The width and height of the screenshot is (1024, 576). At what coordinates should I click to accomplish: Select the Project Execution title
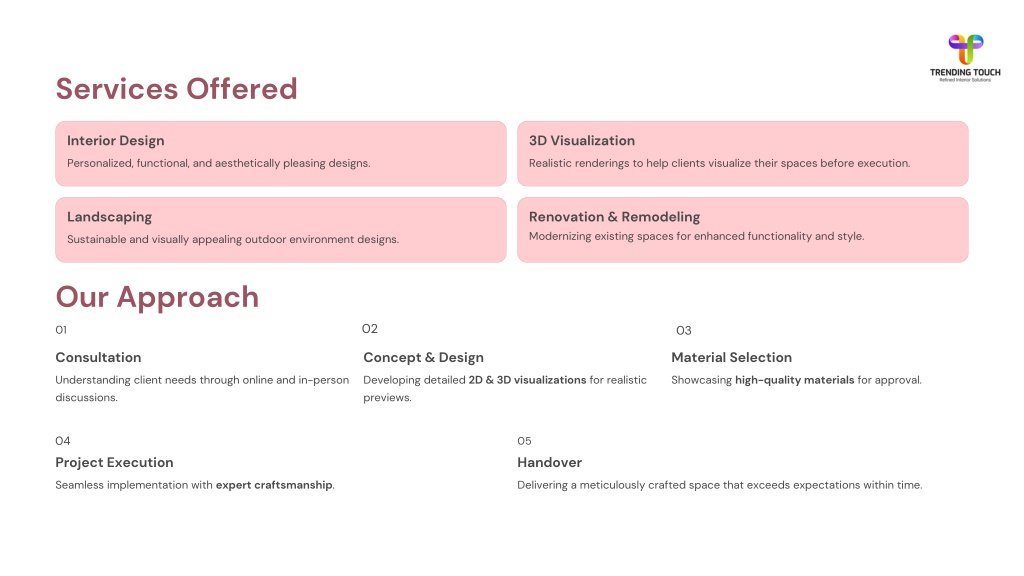coord(114,463)
